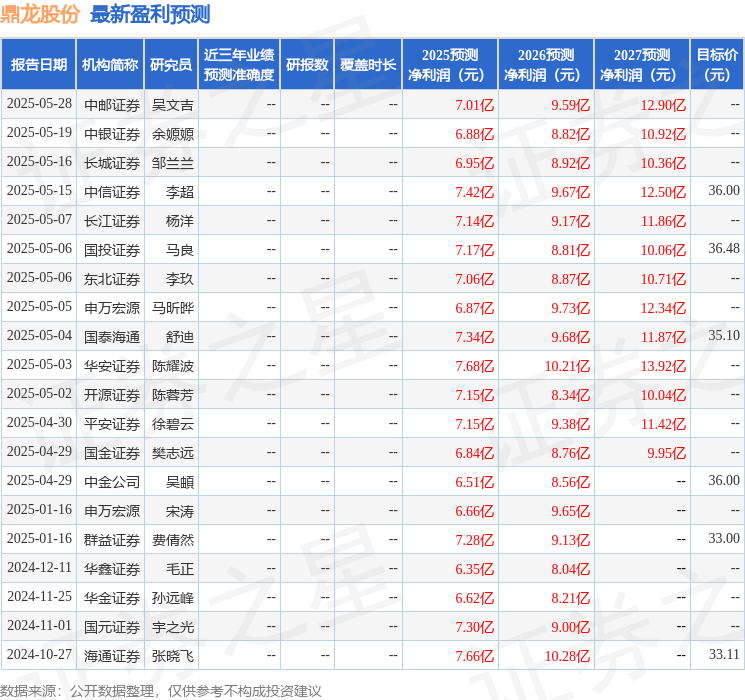
Task: Click 10.92亿 forecast value
Action: pos(663,134)
